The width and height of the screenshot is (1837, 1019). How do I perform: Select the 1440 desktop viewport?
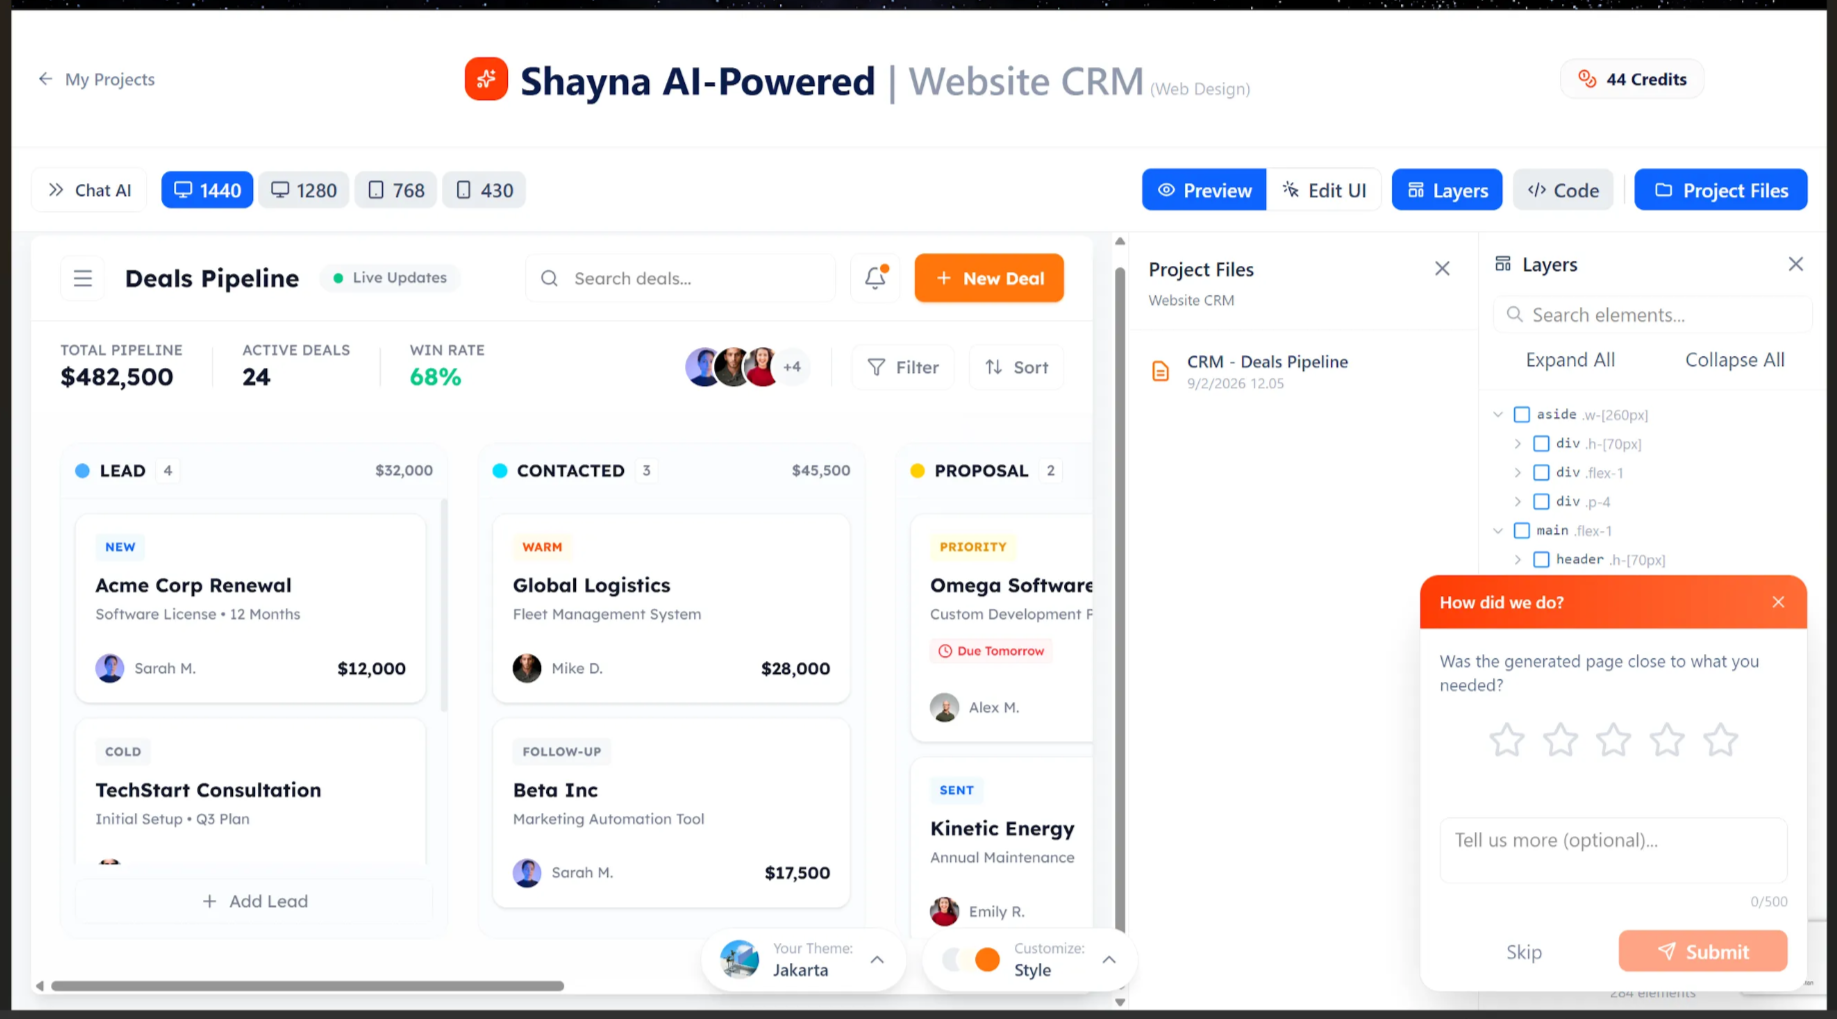click(x=206, y=189)
